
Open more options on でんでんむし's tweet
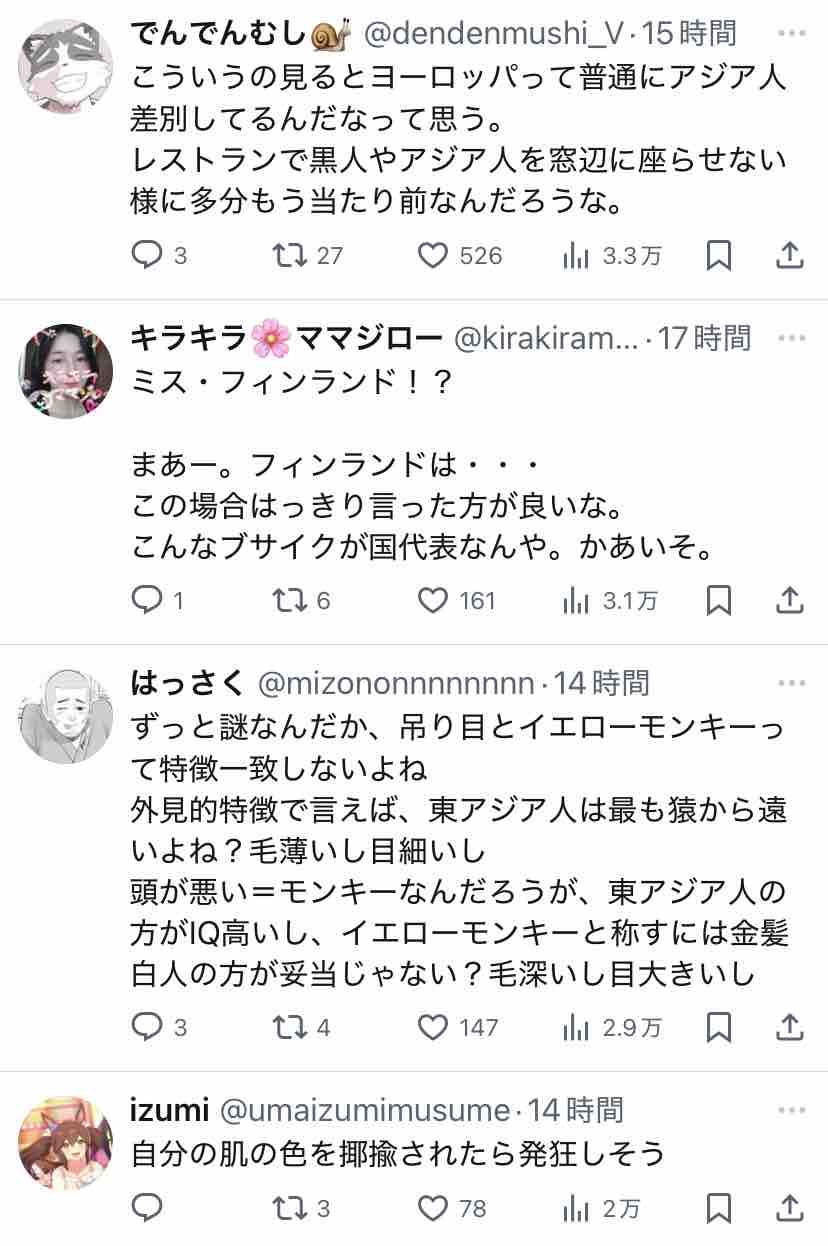(x=791, y=34)
